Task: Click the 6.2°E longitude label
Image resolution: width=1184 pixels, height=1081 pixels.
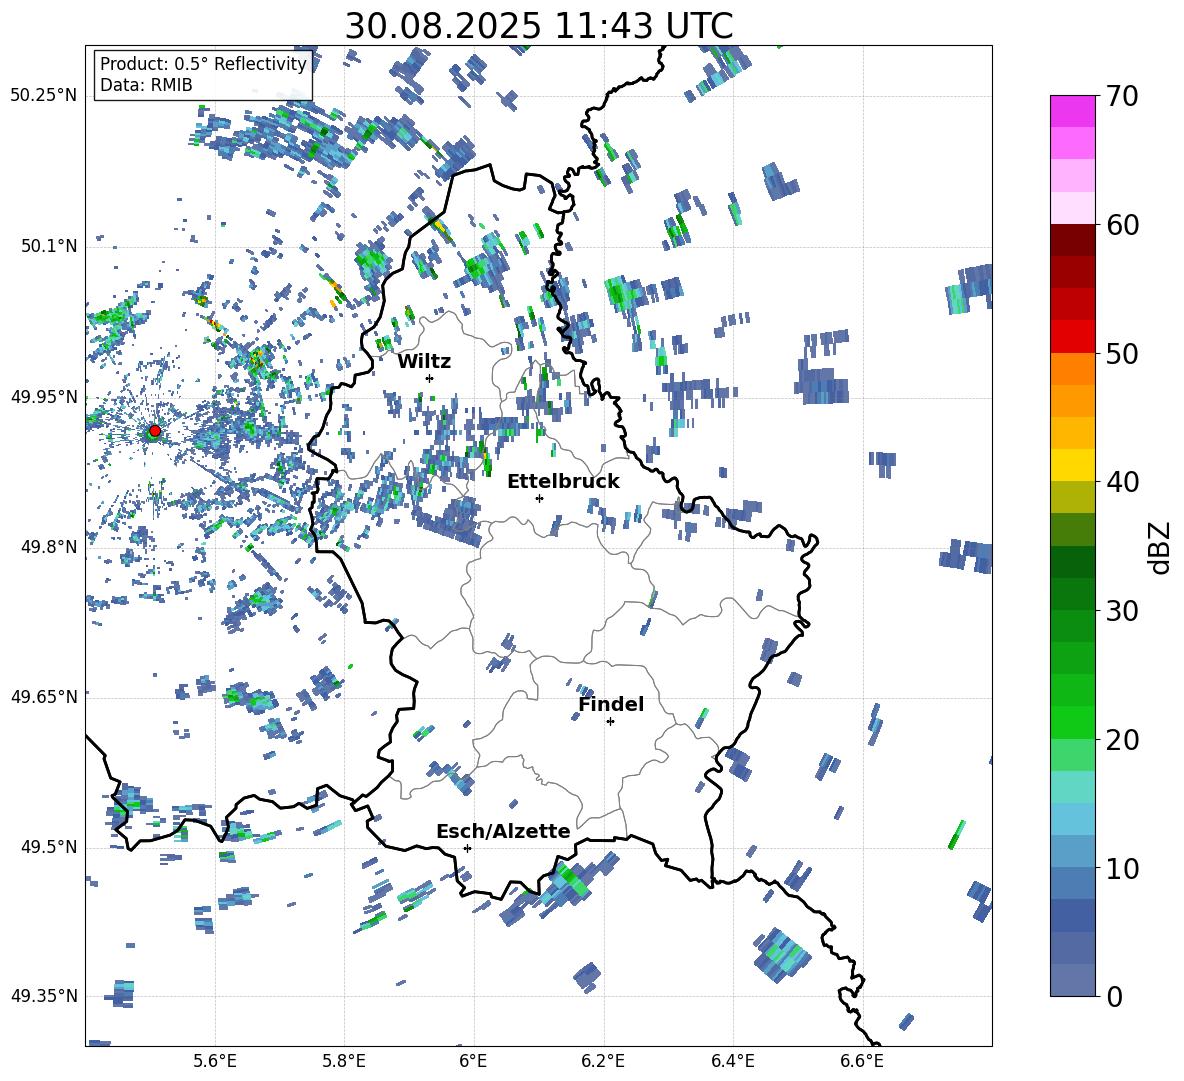Action: (603, 1061)
